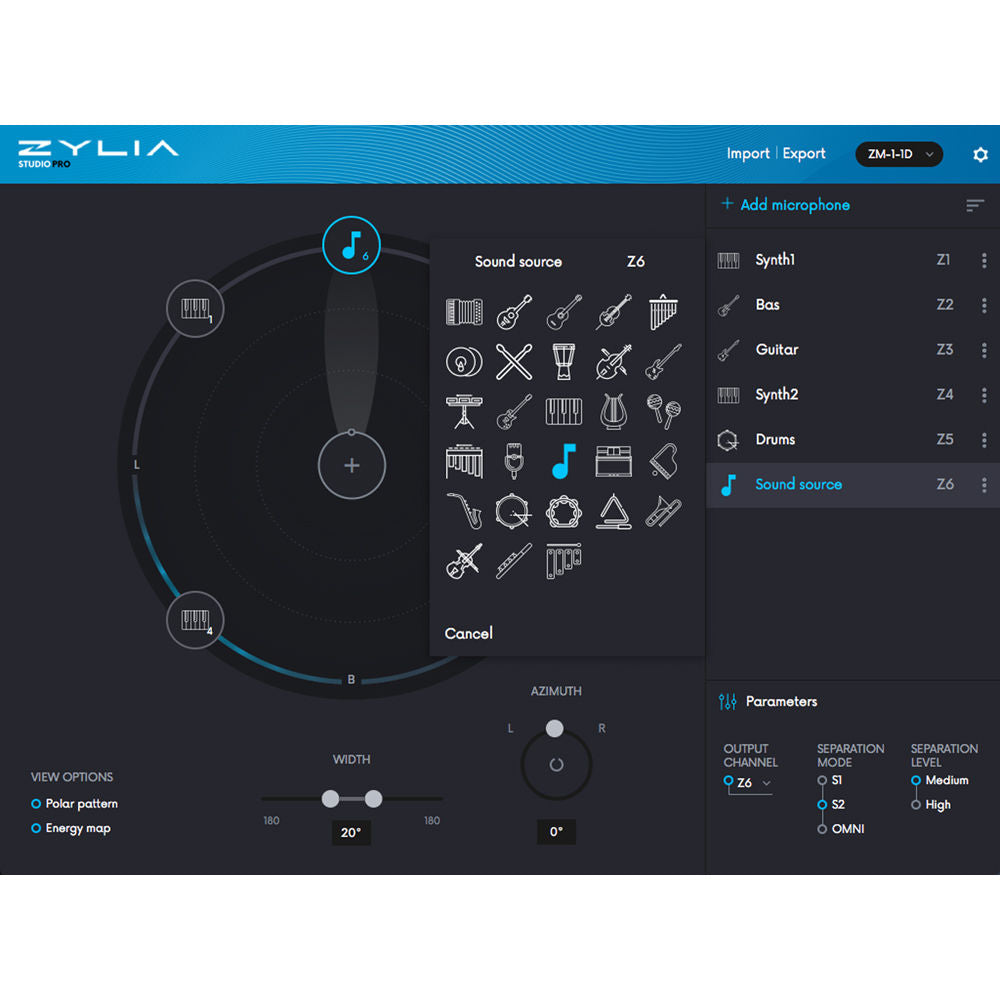Choose the grand piano icon
Image resolution: width=1000 pixels, height=1000 pixels.
coord(664,461)
